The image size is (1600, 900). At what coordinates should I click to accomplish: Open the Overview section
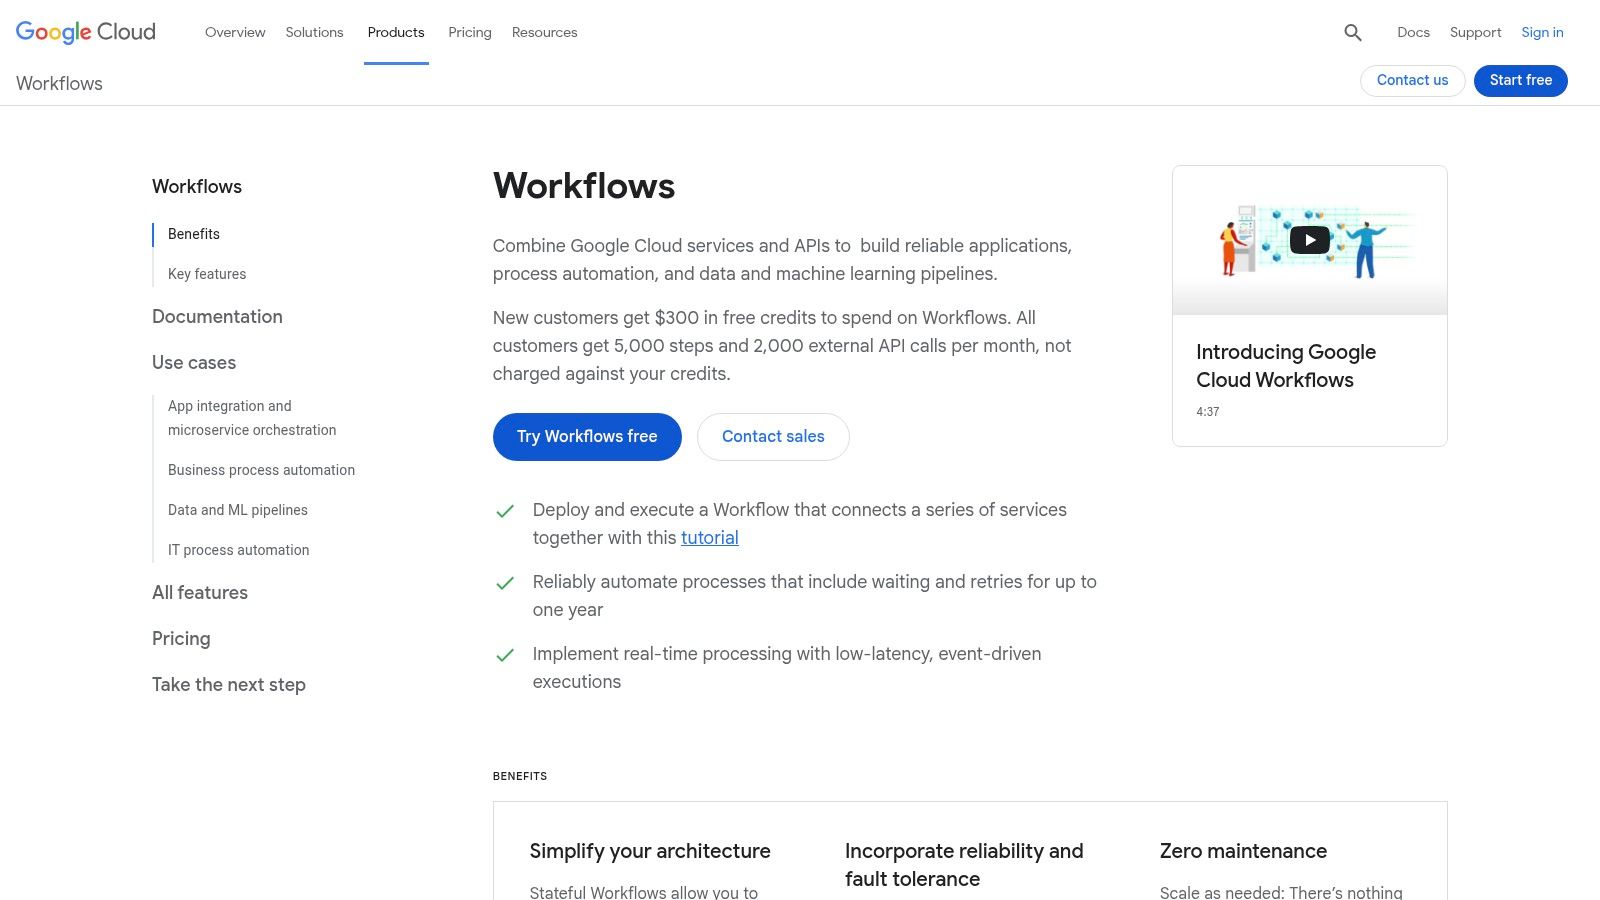(235, 32)
